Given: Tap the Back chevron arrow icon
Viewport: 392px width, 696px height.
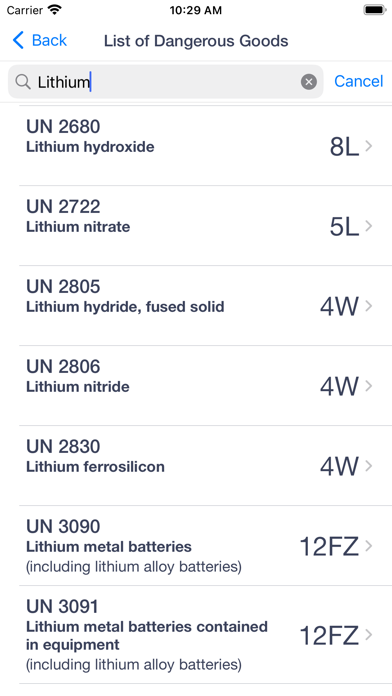Looking at the screenshot, I should [18, 40].
